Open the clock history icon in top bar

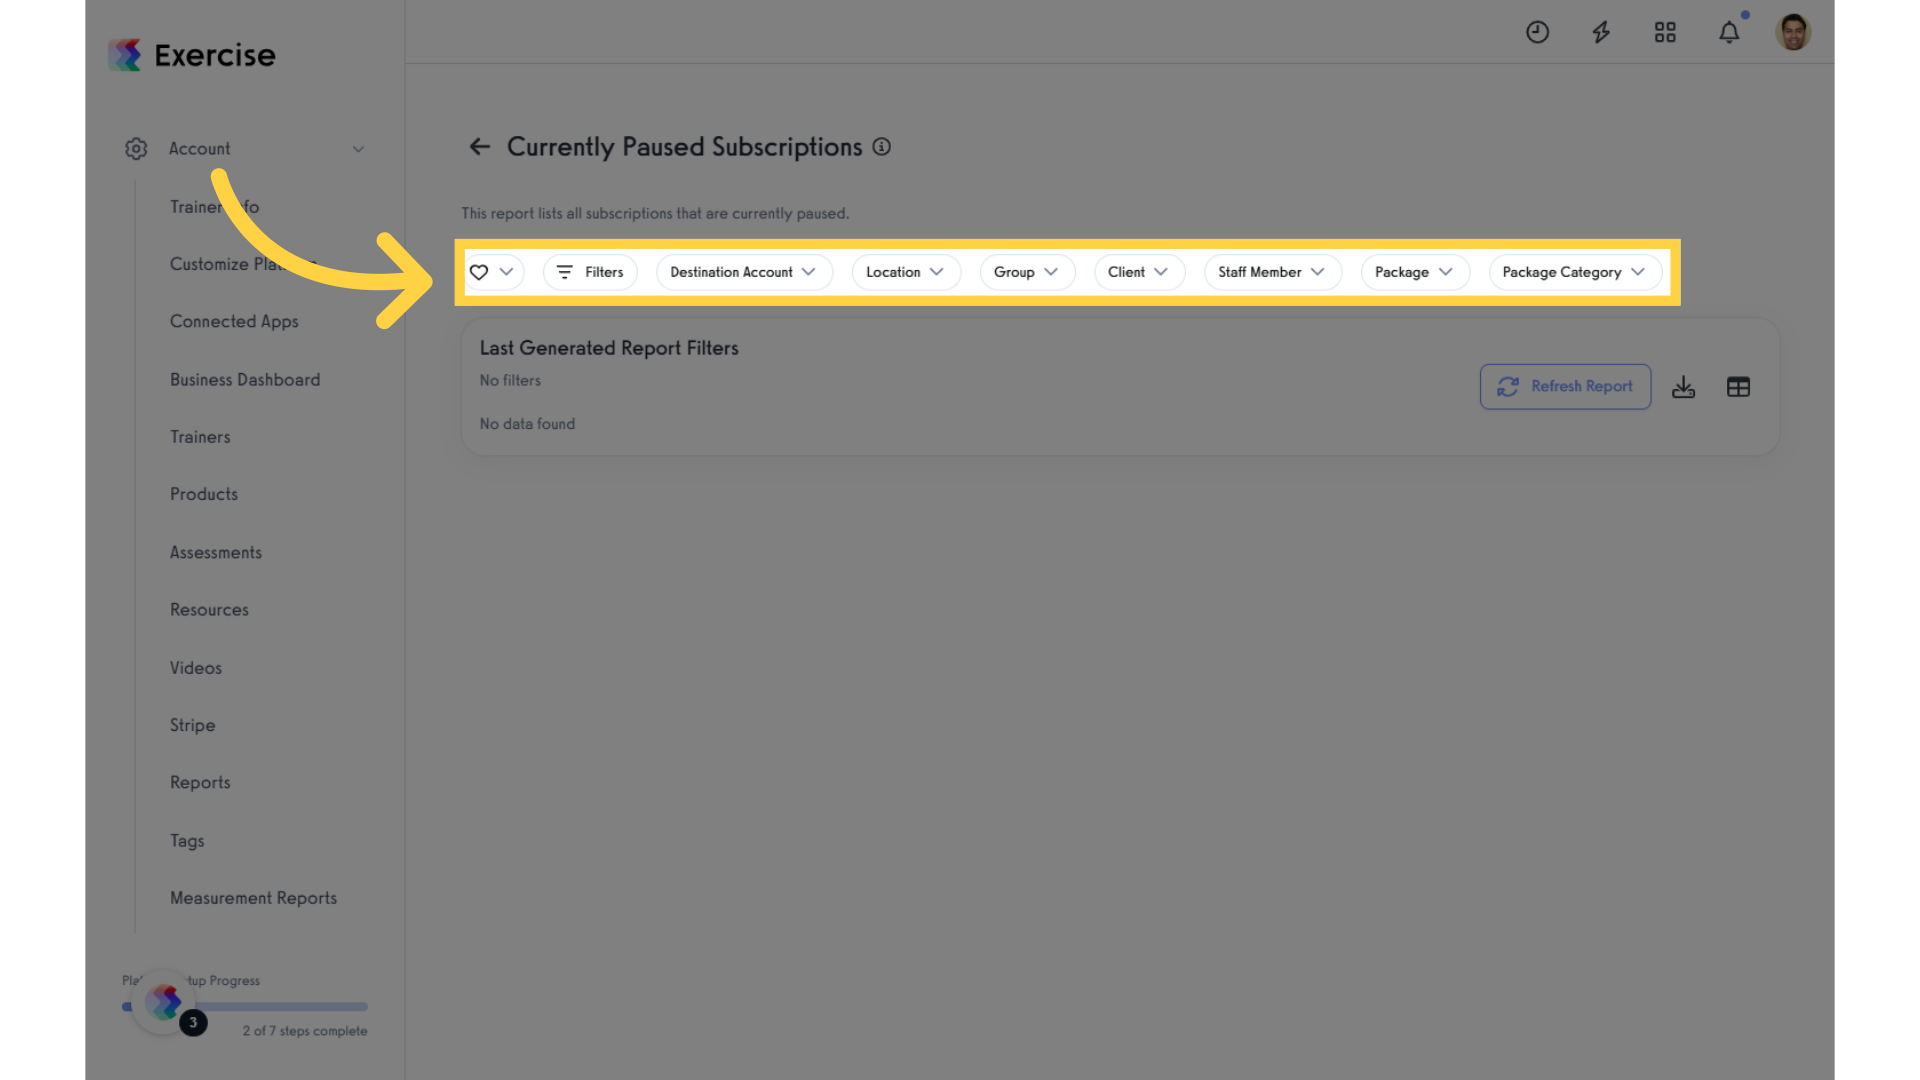pyautogui.click(x=1537, y=32)
